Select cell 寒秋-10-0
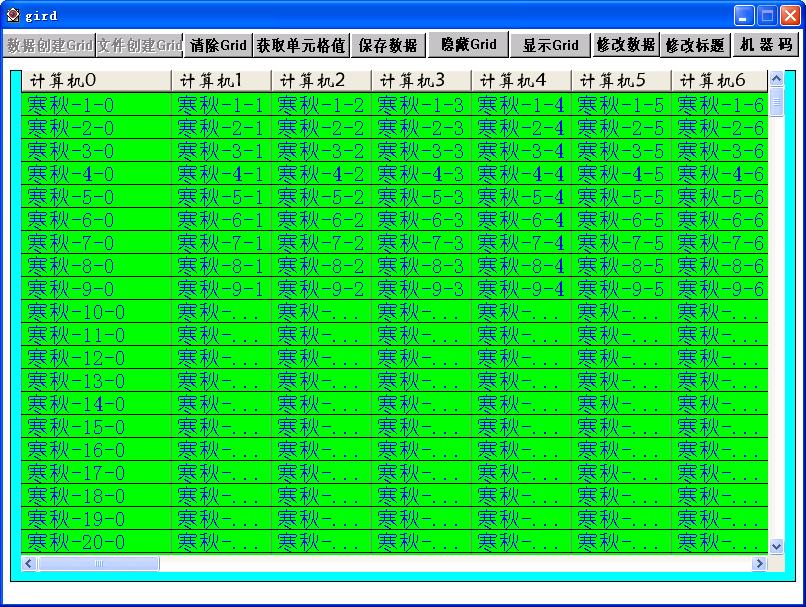 (96, 311)
